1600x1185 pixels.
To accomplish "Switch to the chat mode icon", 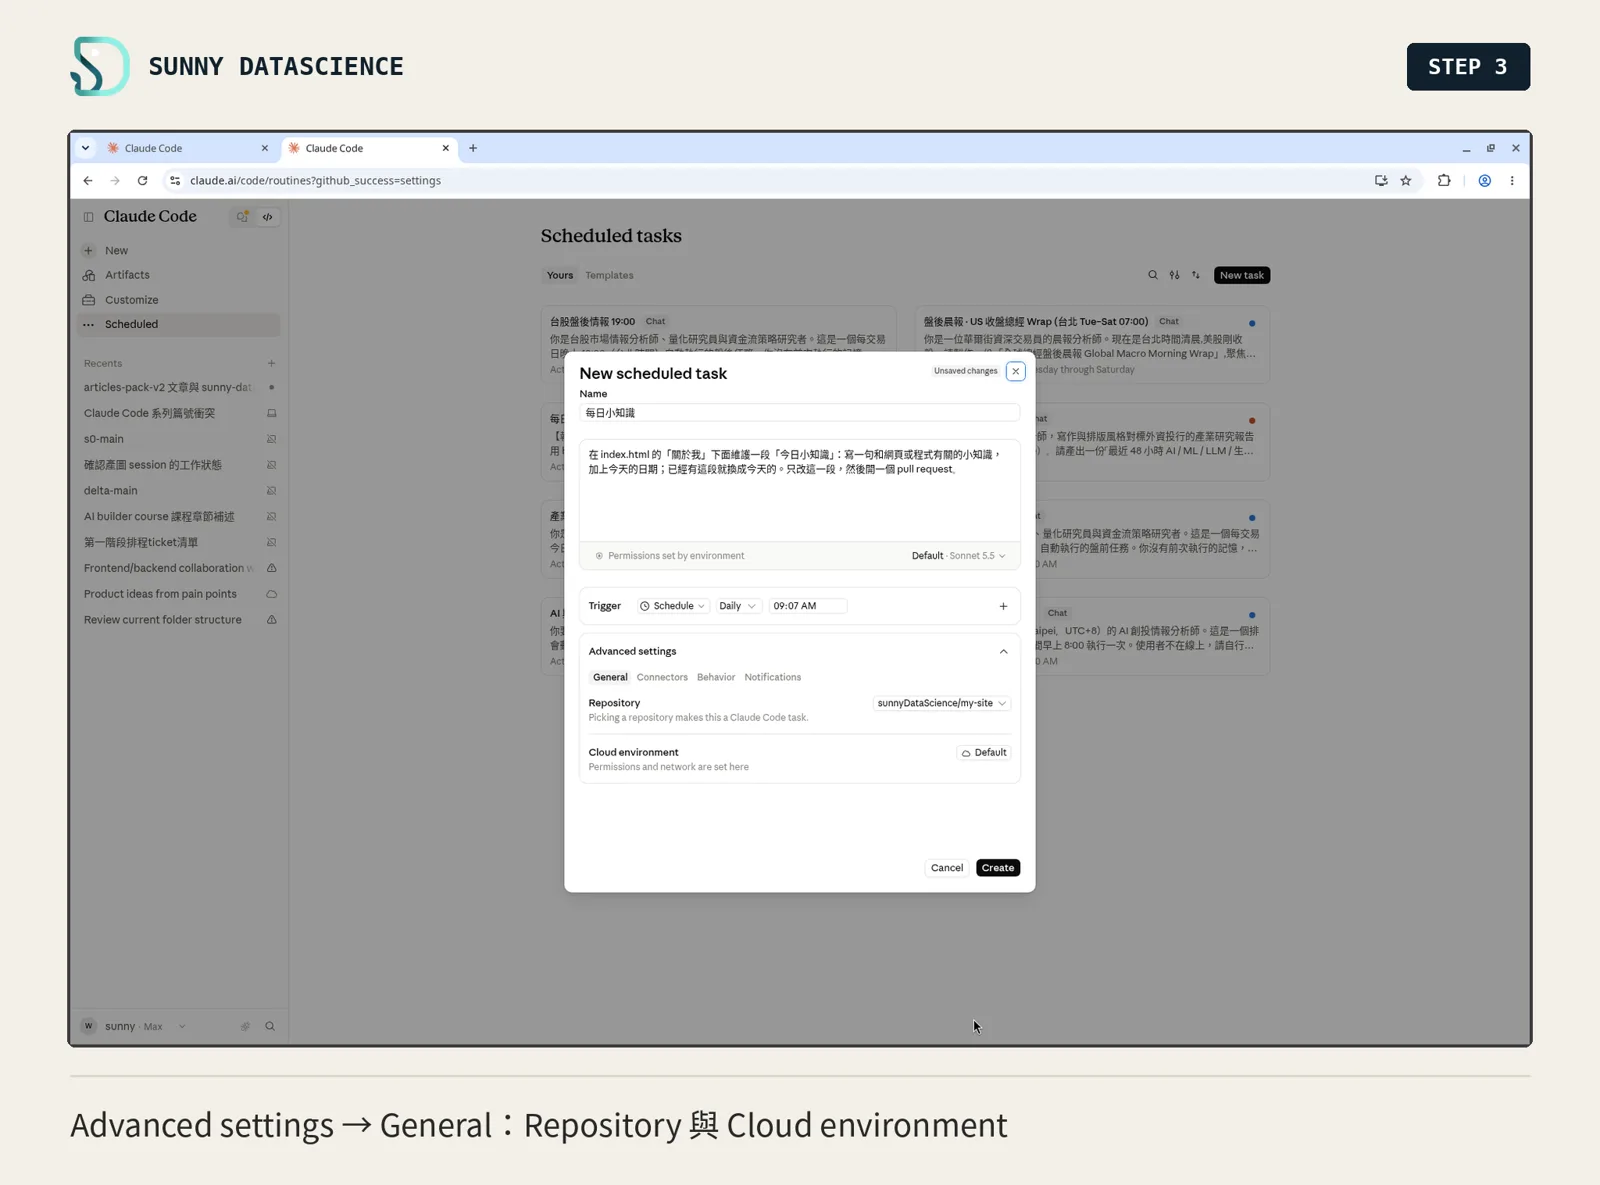I will (x=242, y=217).
